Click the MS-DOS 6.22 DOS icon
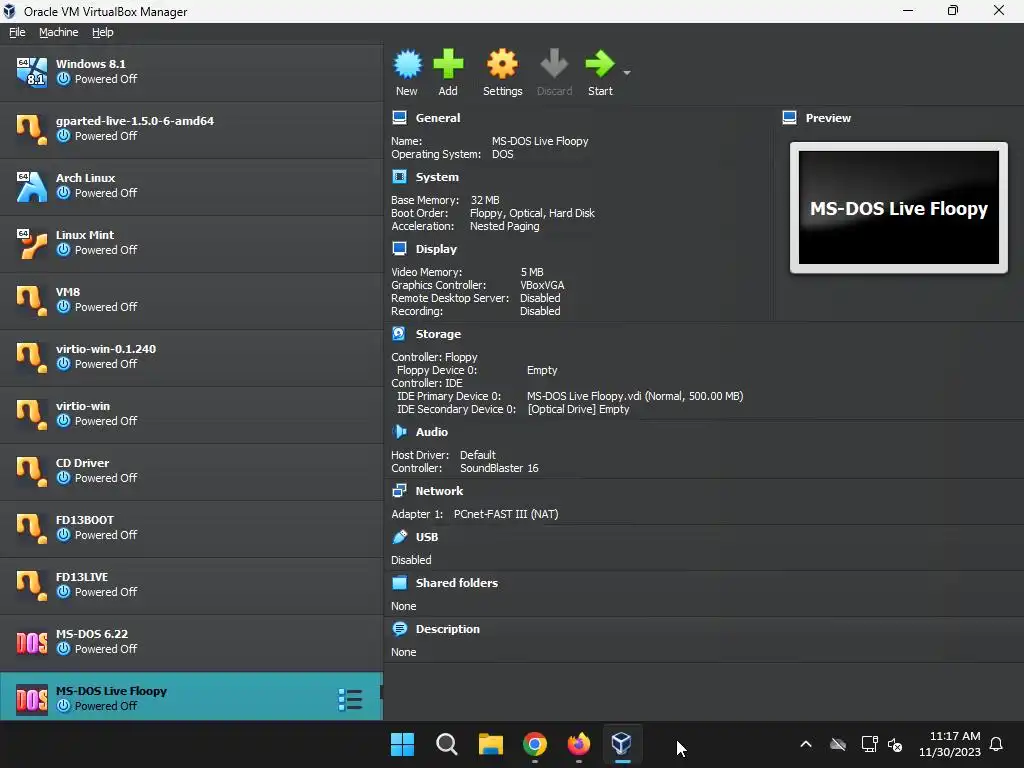The image size is (1024, 768). (x=32, y=643)
